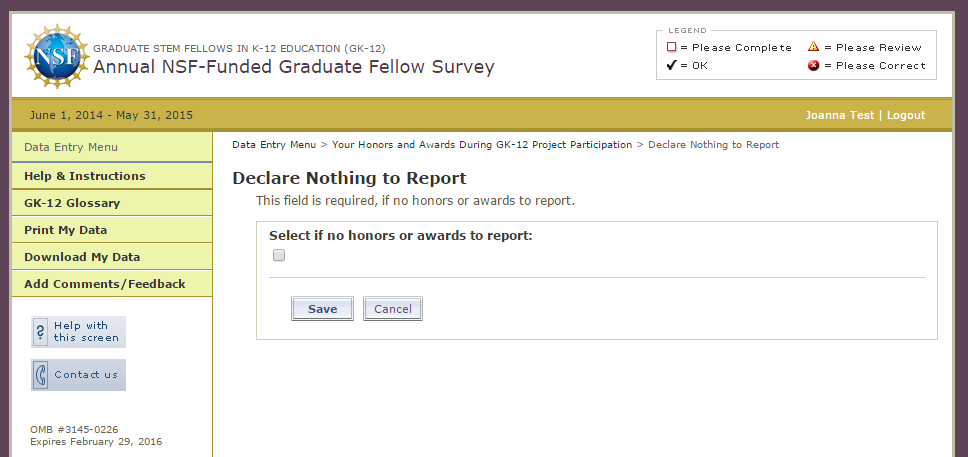Open the GK-12 Glossary
968x457 pixels.
click(x=112, y=203)
